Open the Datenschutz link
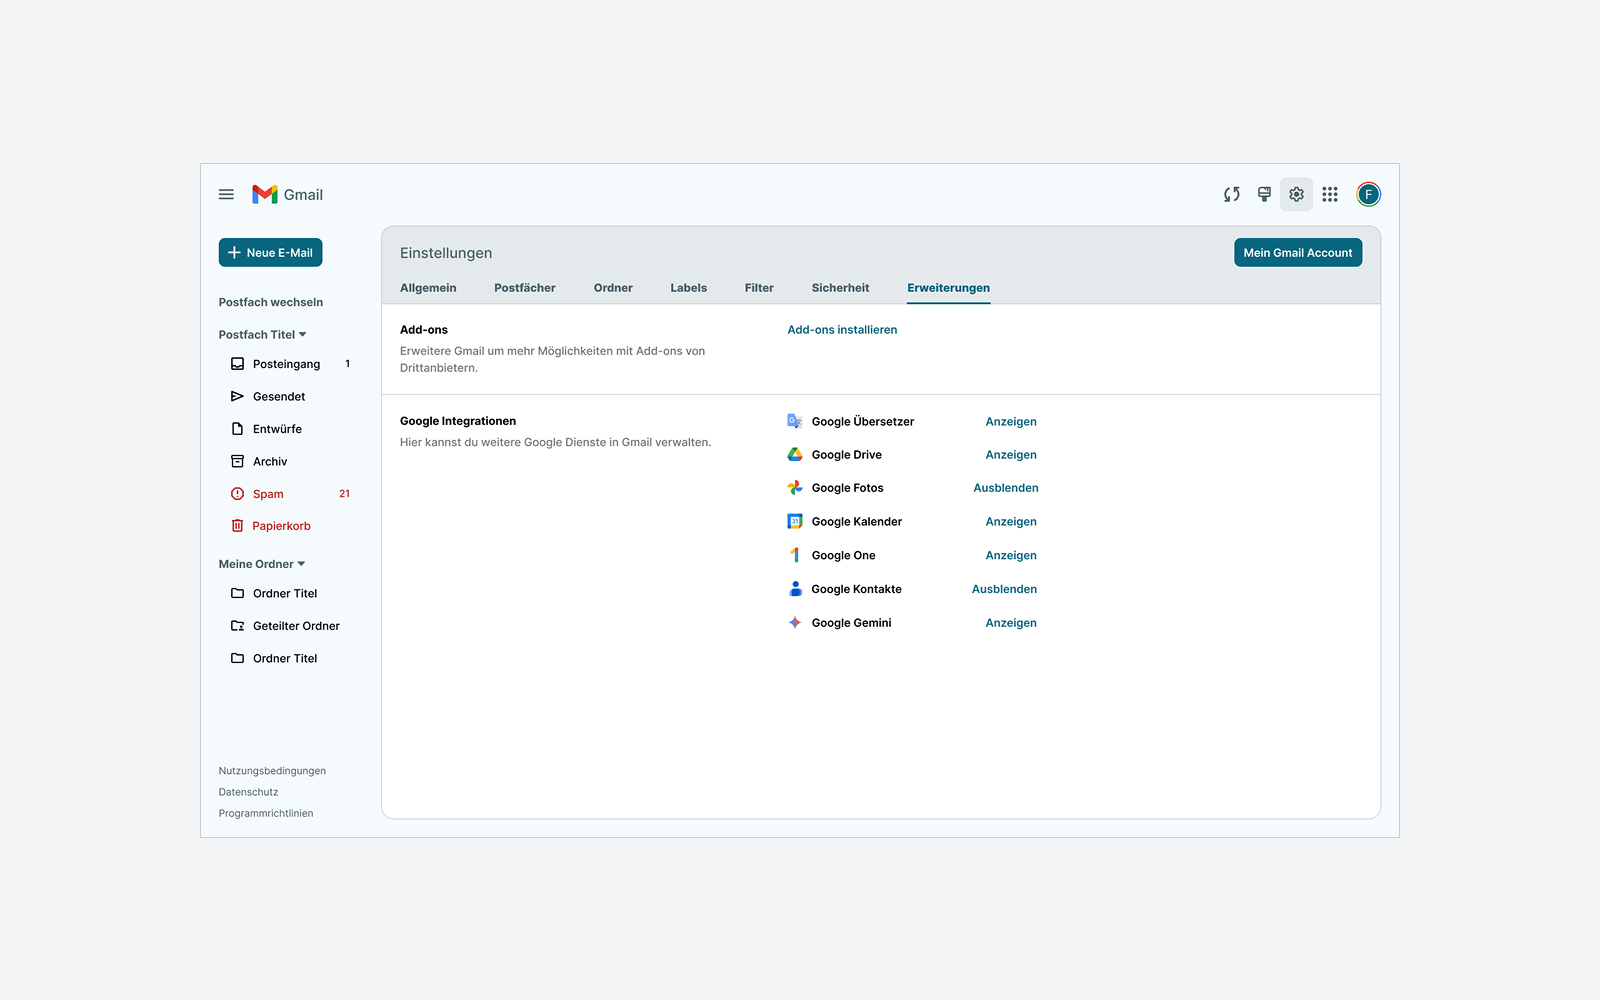Screen dimensions: 1600x1000 coord(248,792)
